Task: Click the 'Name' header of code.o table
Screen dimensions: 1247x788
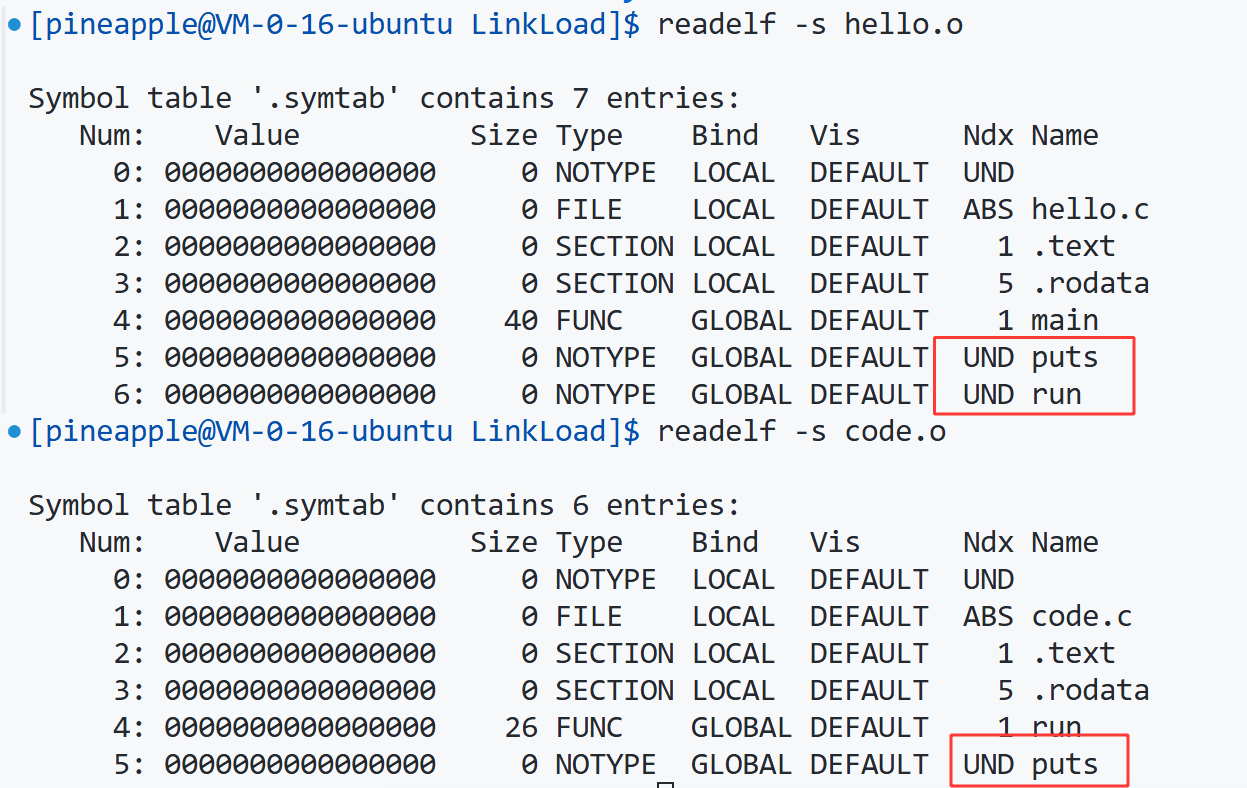Action: coord(1065,543)
